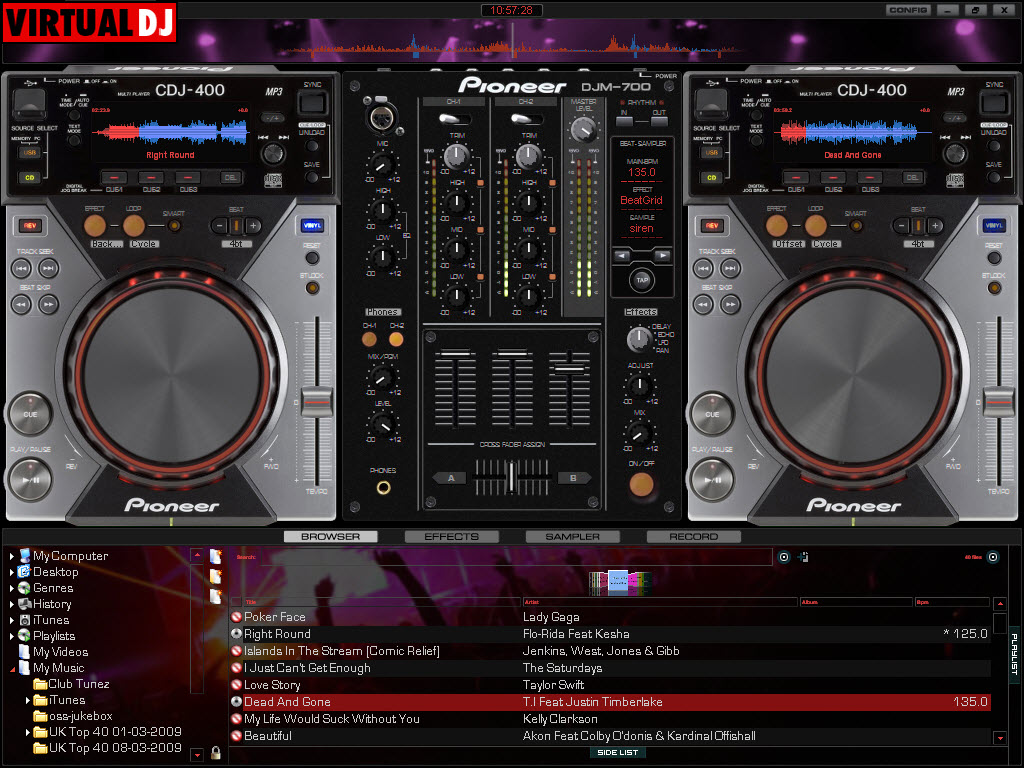The height and width of the screenshot is (768, 1024).
Task: Click the padlock icon below the folder tree
Action: (215, 753)
